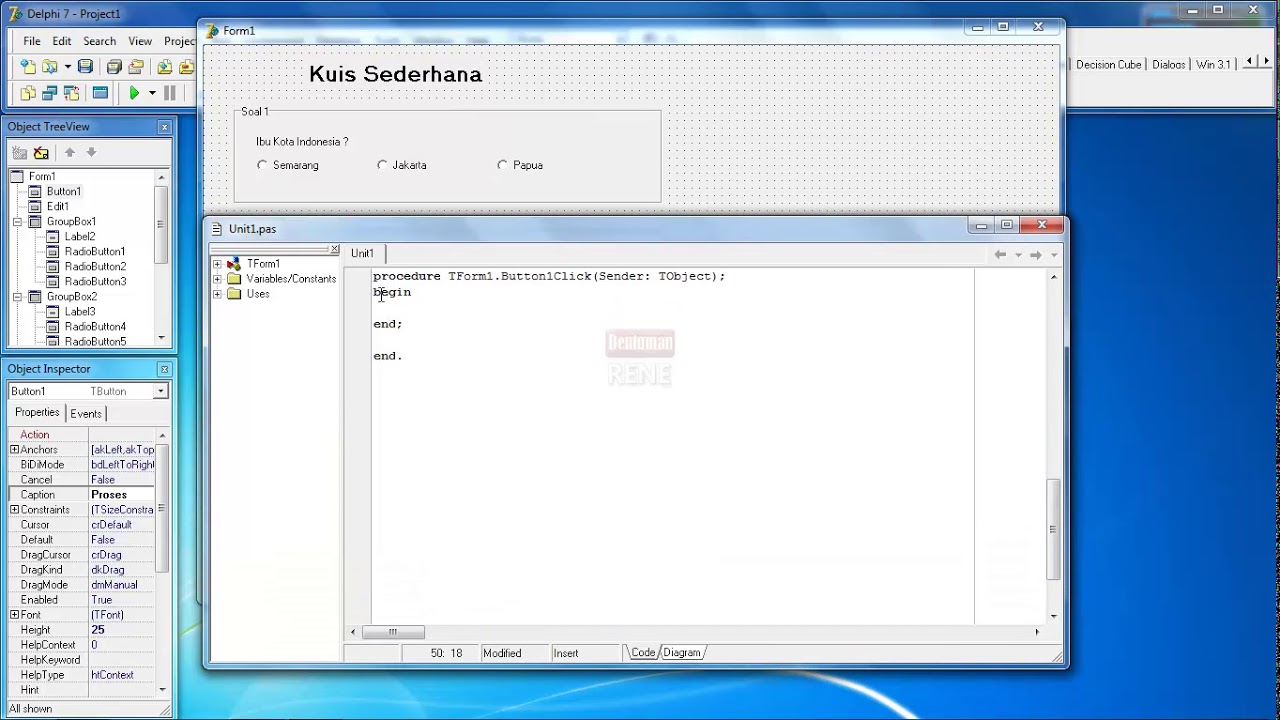Switch to the Diagram tab in code editor

coord(682,653)
